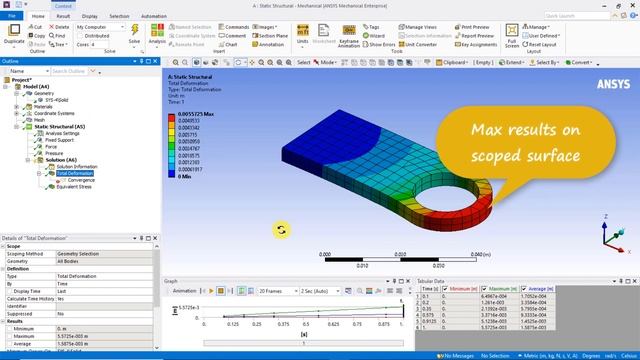Switch to the Result ribbon tab
The width and height of the screenshot is (640, 360).
[63, 16]
